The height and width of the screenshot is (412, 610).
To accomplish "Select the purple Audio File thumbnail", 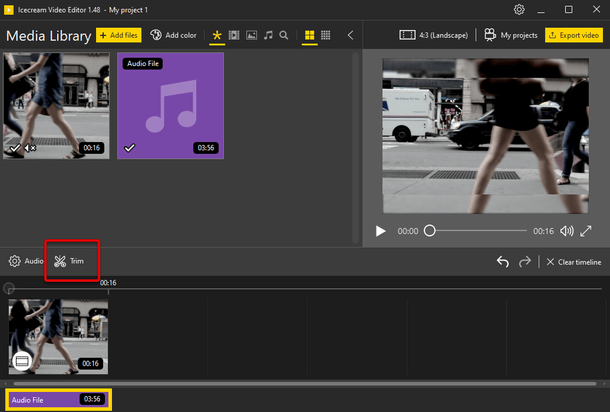I will click(170, 106).
